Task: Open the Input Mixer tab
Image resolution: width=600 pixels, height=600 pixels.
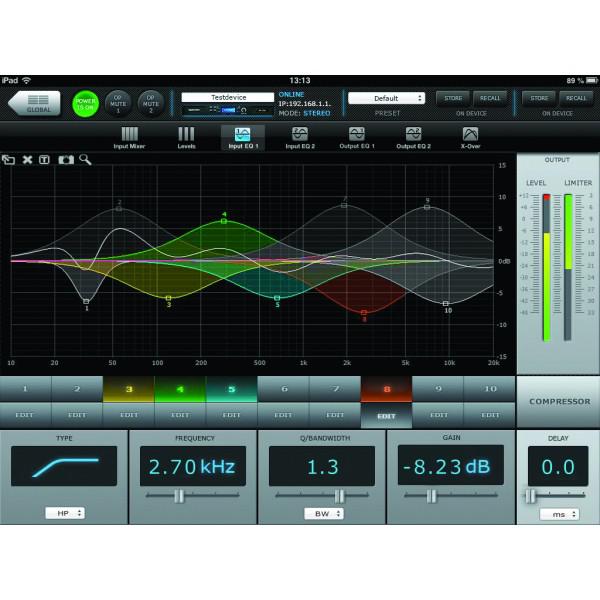Action: (x=129, y=138)
